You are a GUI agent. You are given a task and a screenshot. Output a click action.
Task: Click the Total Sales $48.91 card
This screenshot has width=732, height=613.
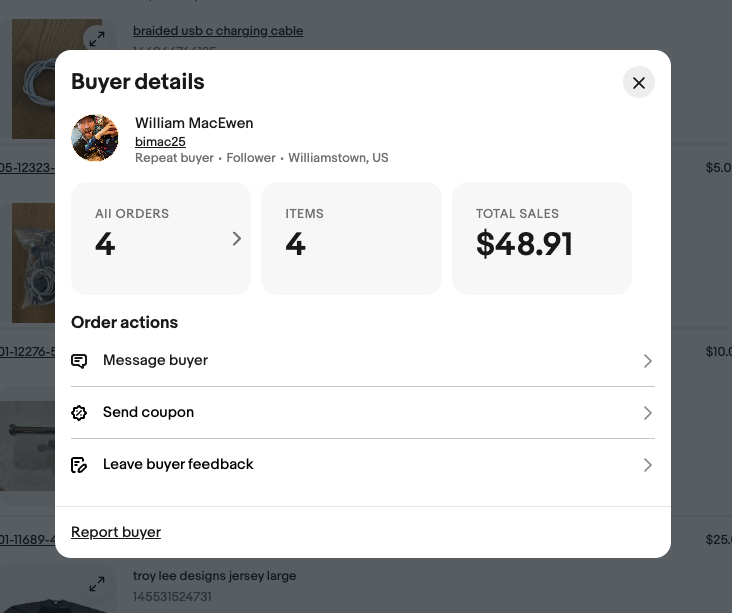coord(541,238)
